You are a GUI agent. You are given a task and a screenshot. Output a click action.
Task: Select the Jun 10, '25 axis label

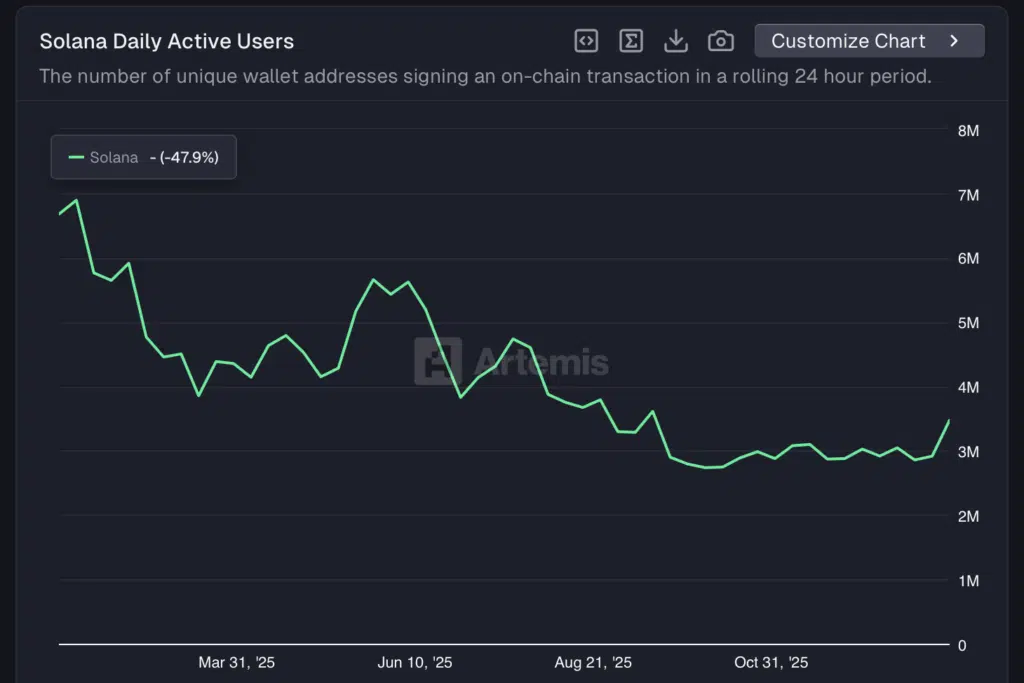click(x=414, y=662)
